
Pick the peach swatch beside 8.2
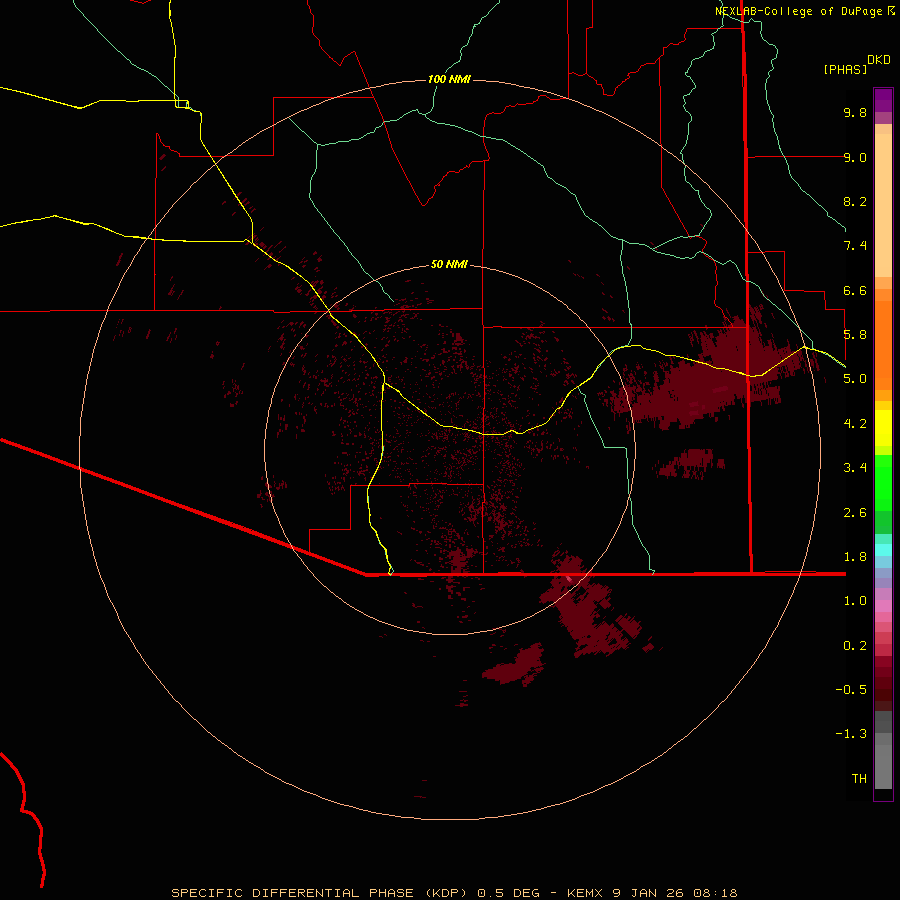[x=883, y=205]
